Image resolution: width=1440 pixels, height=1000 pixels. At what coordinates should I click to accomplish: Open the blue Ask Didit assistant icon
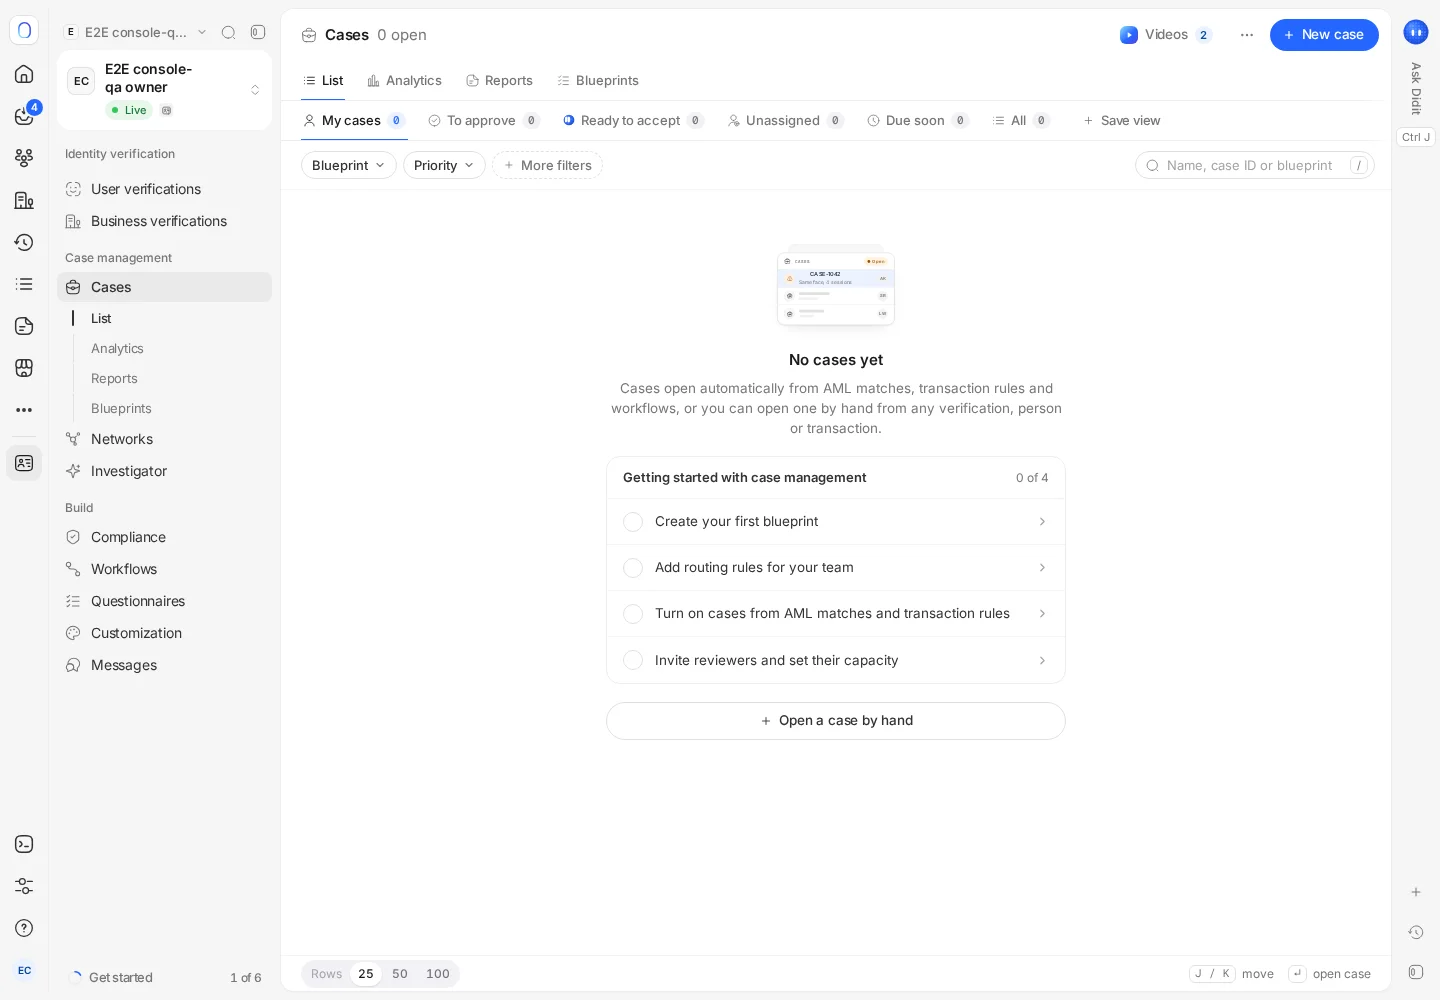tap(1416, 32)
